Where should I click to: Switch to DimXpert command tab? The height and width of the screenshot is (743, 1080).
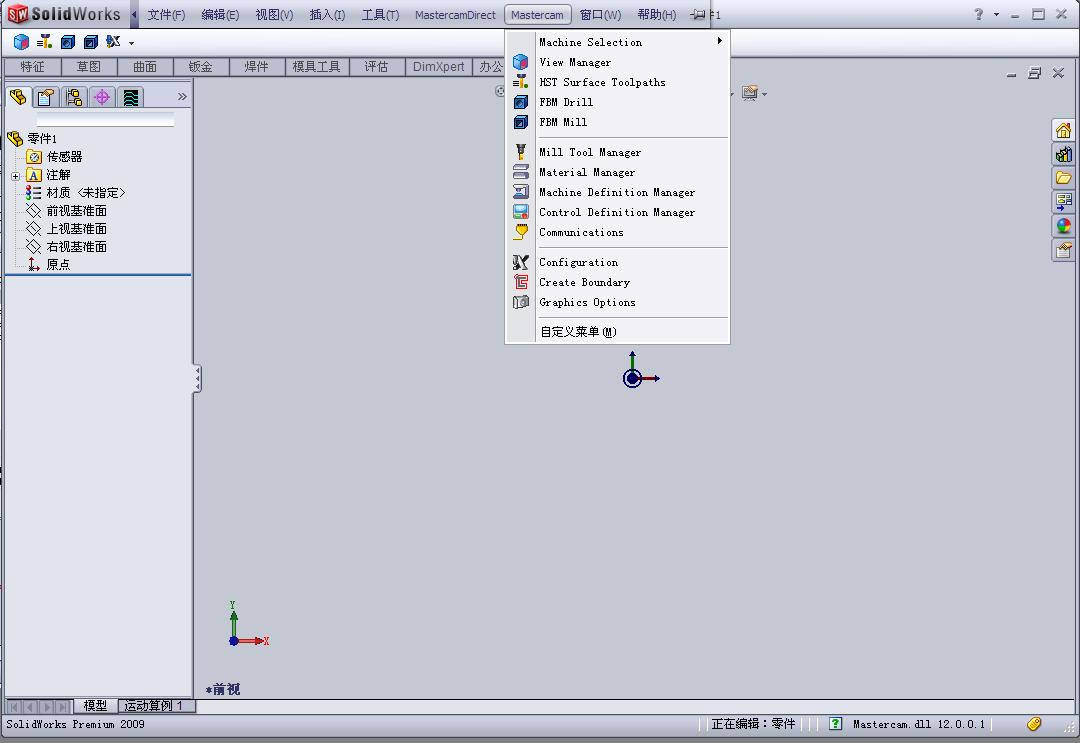coord(439,67)
